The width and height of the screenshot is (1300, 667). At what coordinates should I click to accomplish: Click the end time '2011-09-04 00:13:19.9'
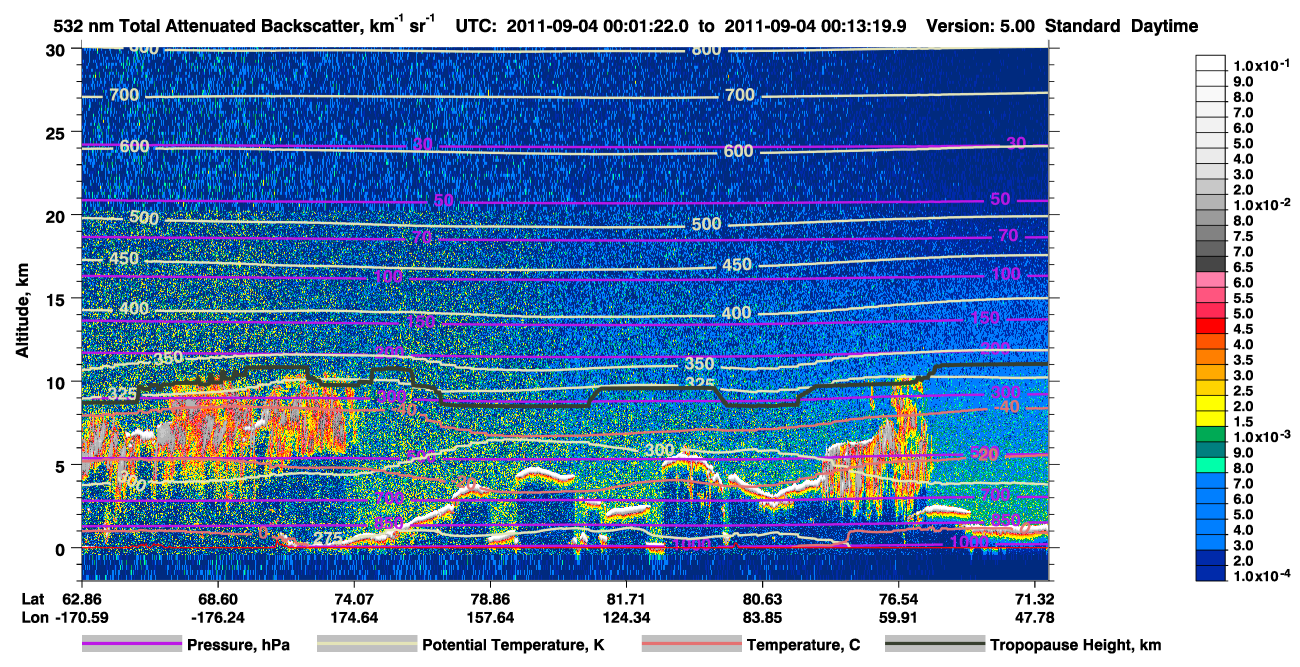(815, 26)
